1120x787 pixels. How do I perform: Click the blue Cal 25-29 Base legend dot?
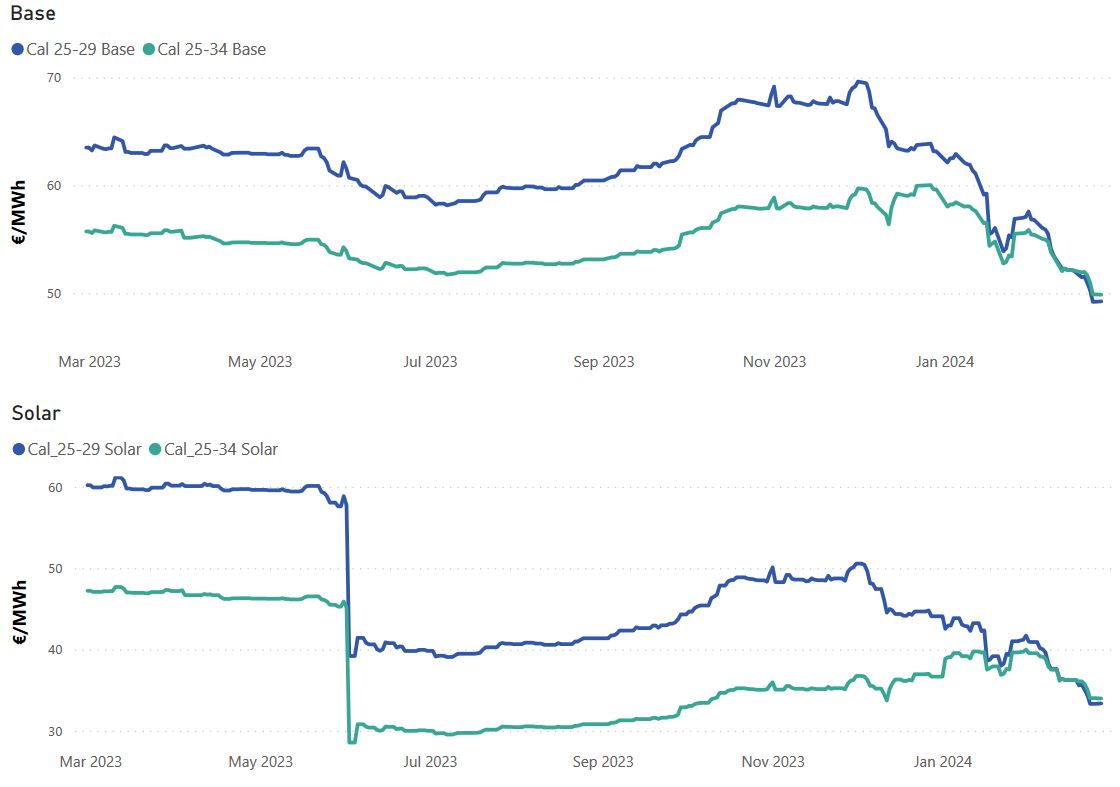[18, 49]
